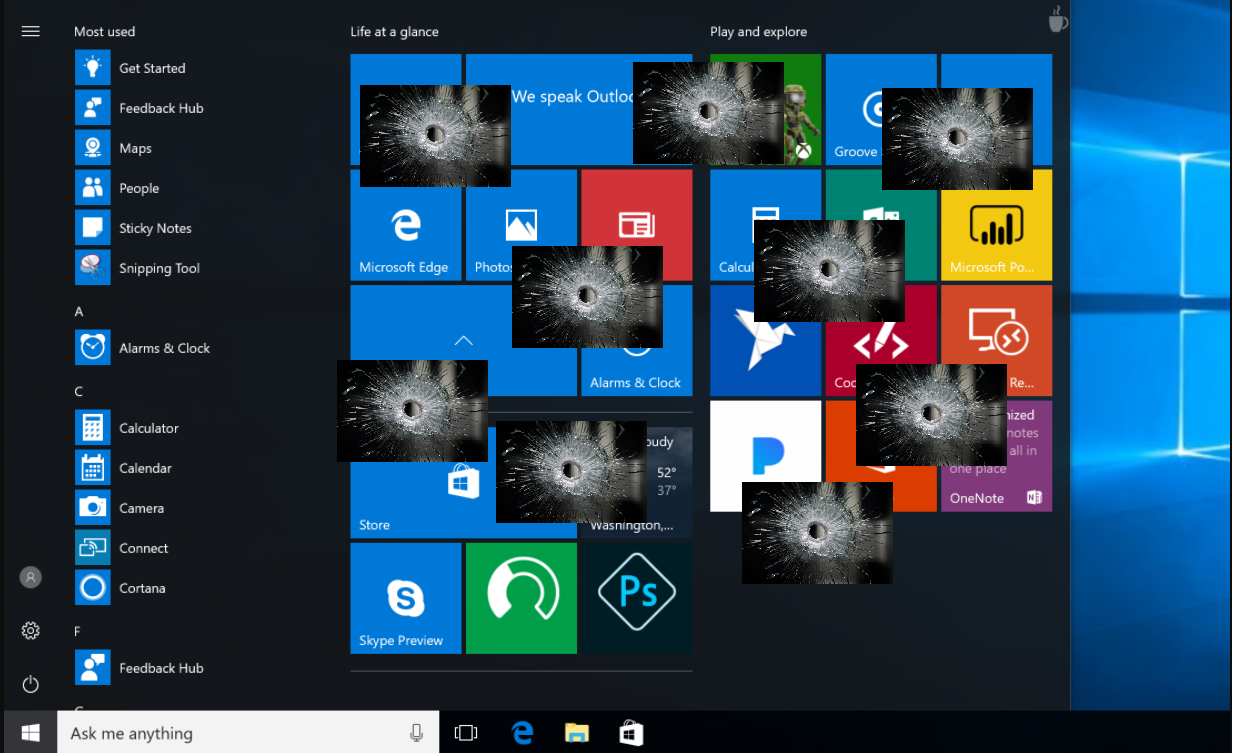The image size is (1233, 755).
Task: Open the We speak Outlook mail tile
Action: pyautogui.click(x=579, y=109)
